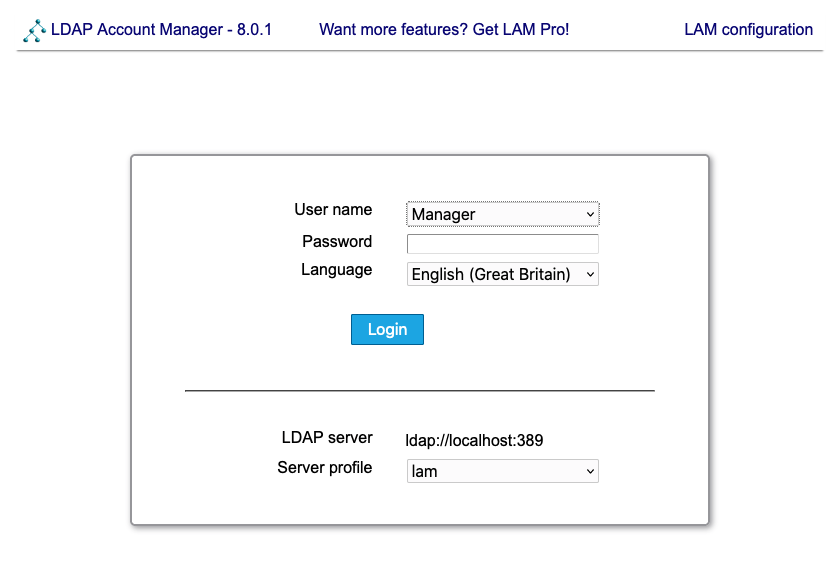
Task: Open LAM configuration
Action: click(748, 29)
